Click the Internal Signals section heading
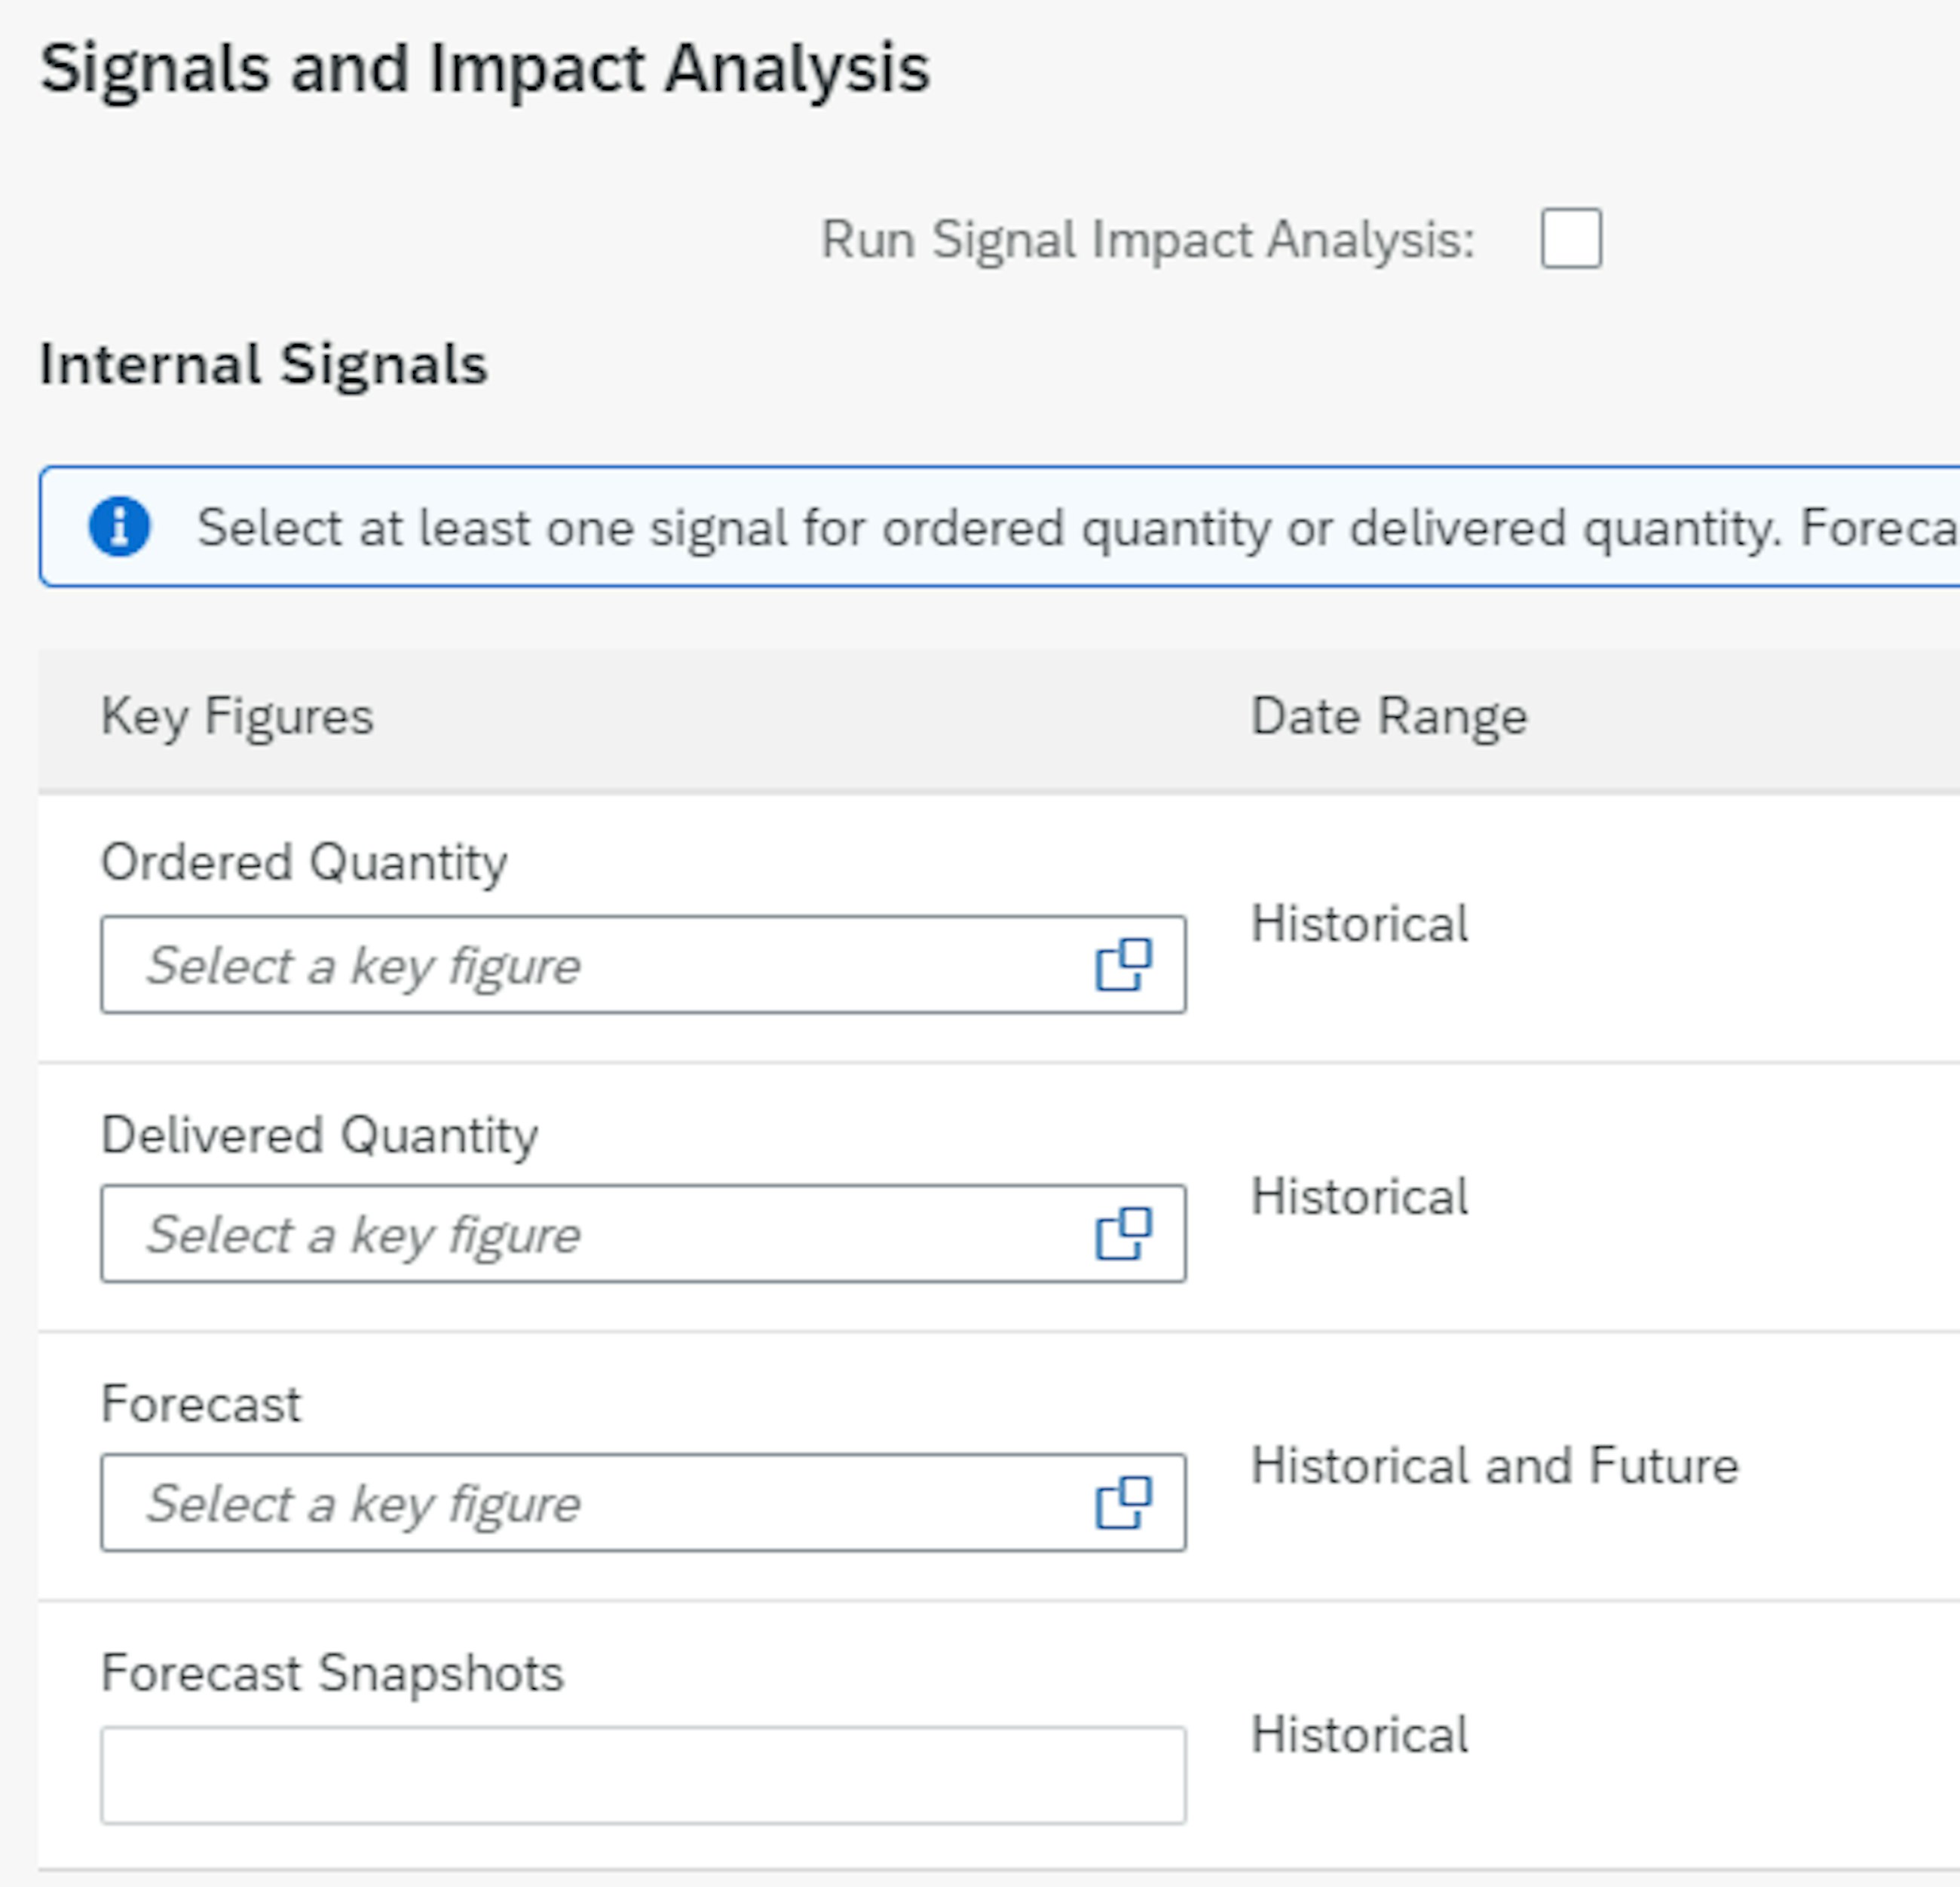The image size is (1960, 1887). [263, 364]
